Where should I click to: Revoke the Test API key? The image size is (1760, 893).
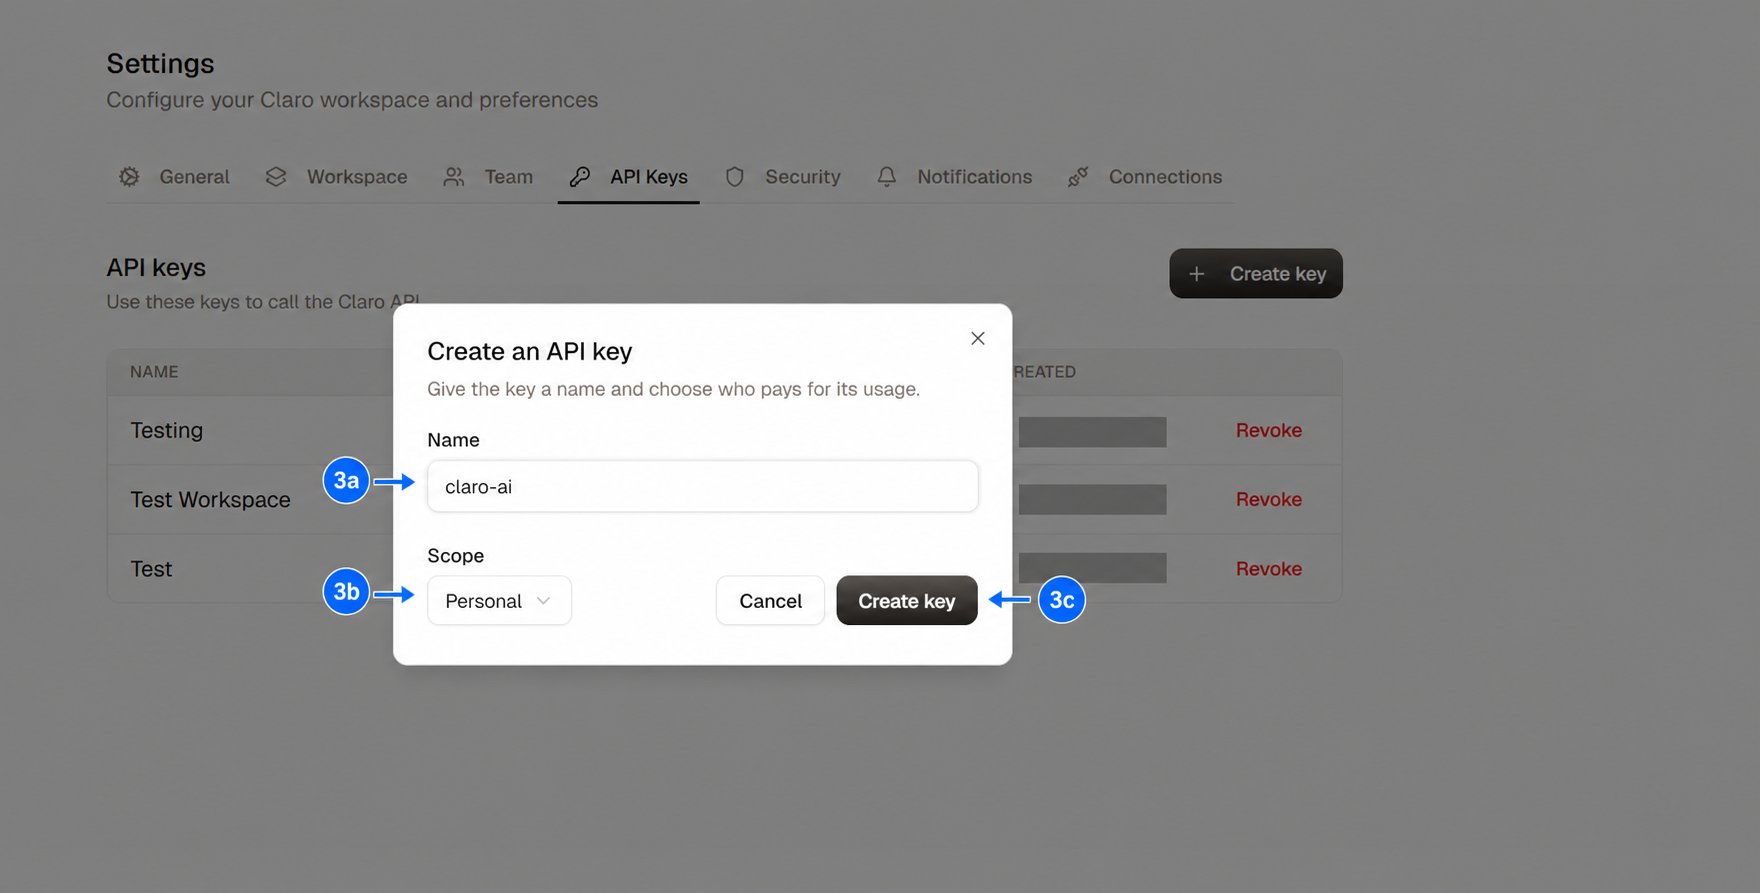(x=1269, y=568)
